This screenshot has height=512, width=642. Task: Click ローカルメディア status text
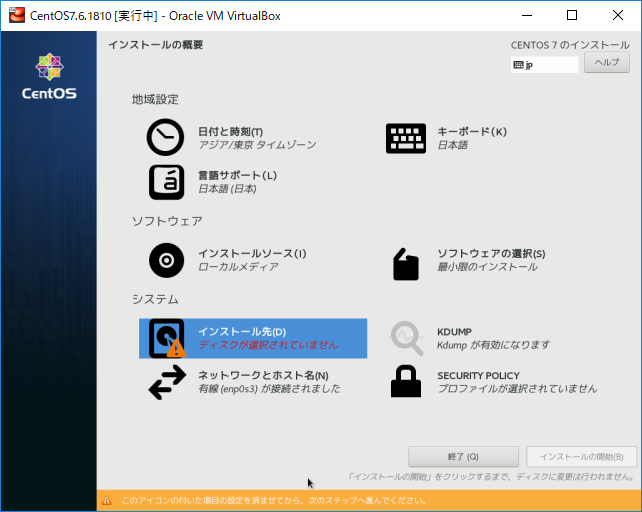(x=238, y=267)
